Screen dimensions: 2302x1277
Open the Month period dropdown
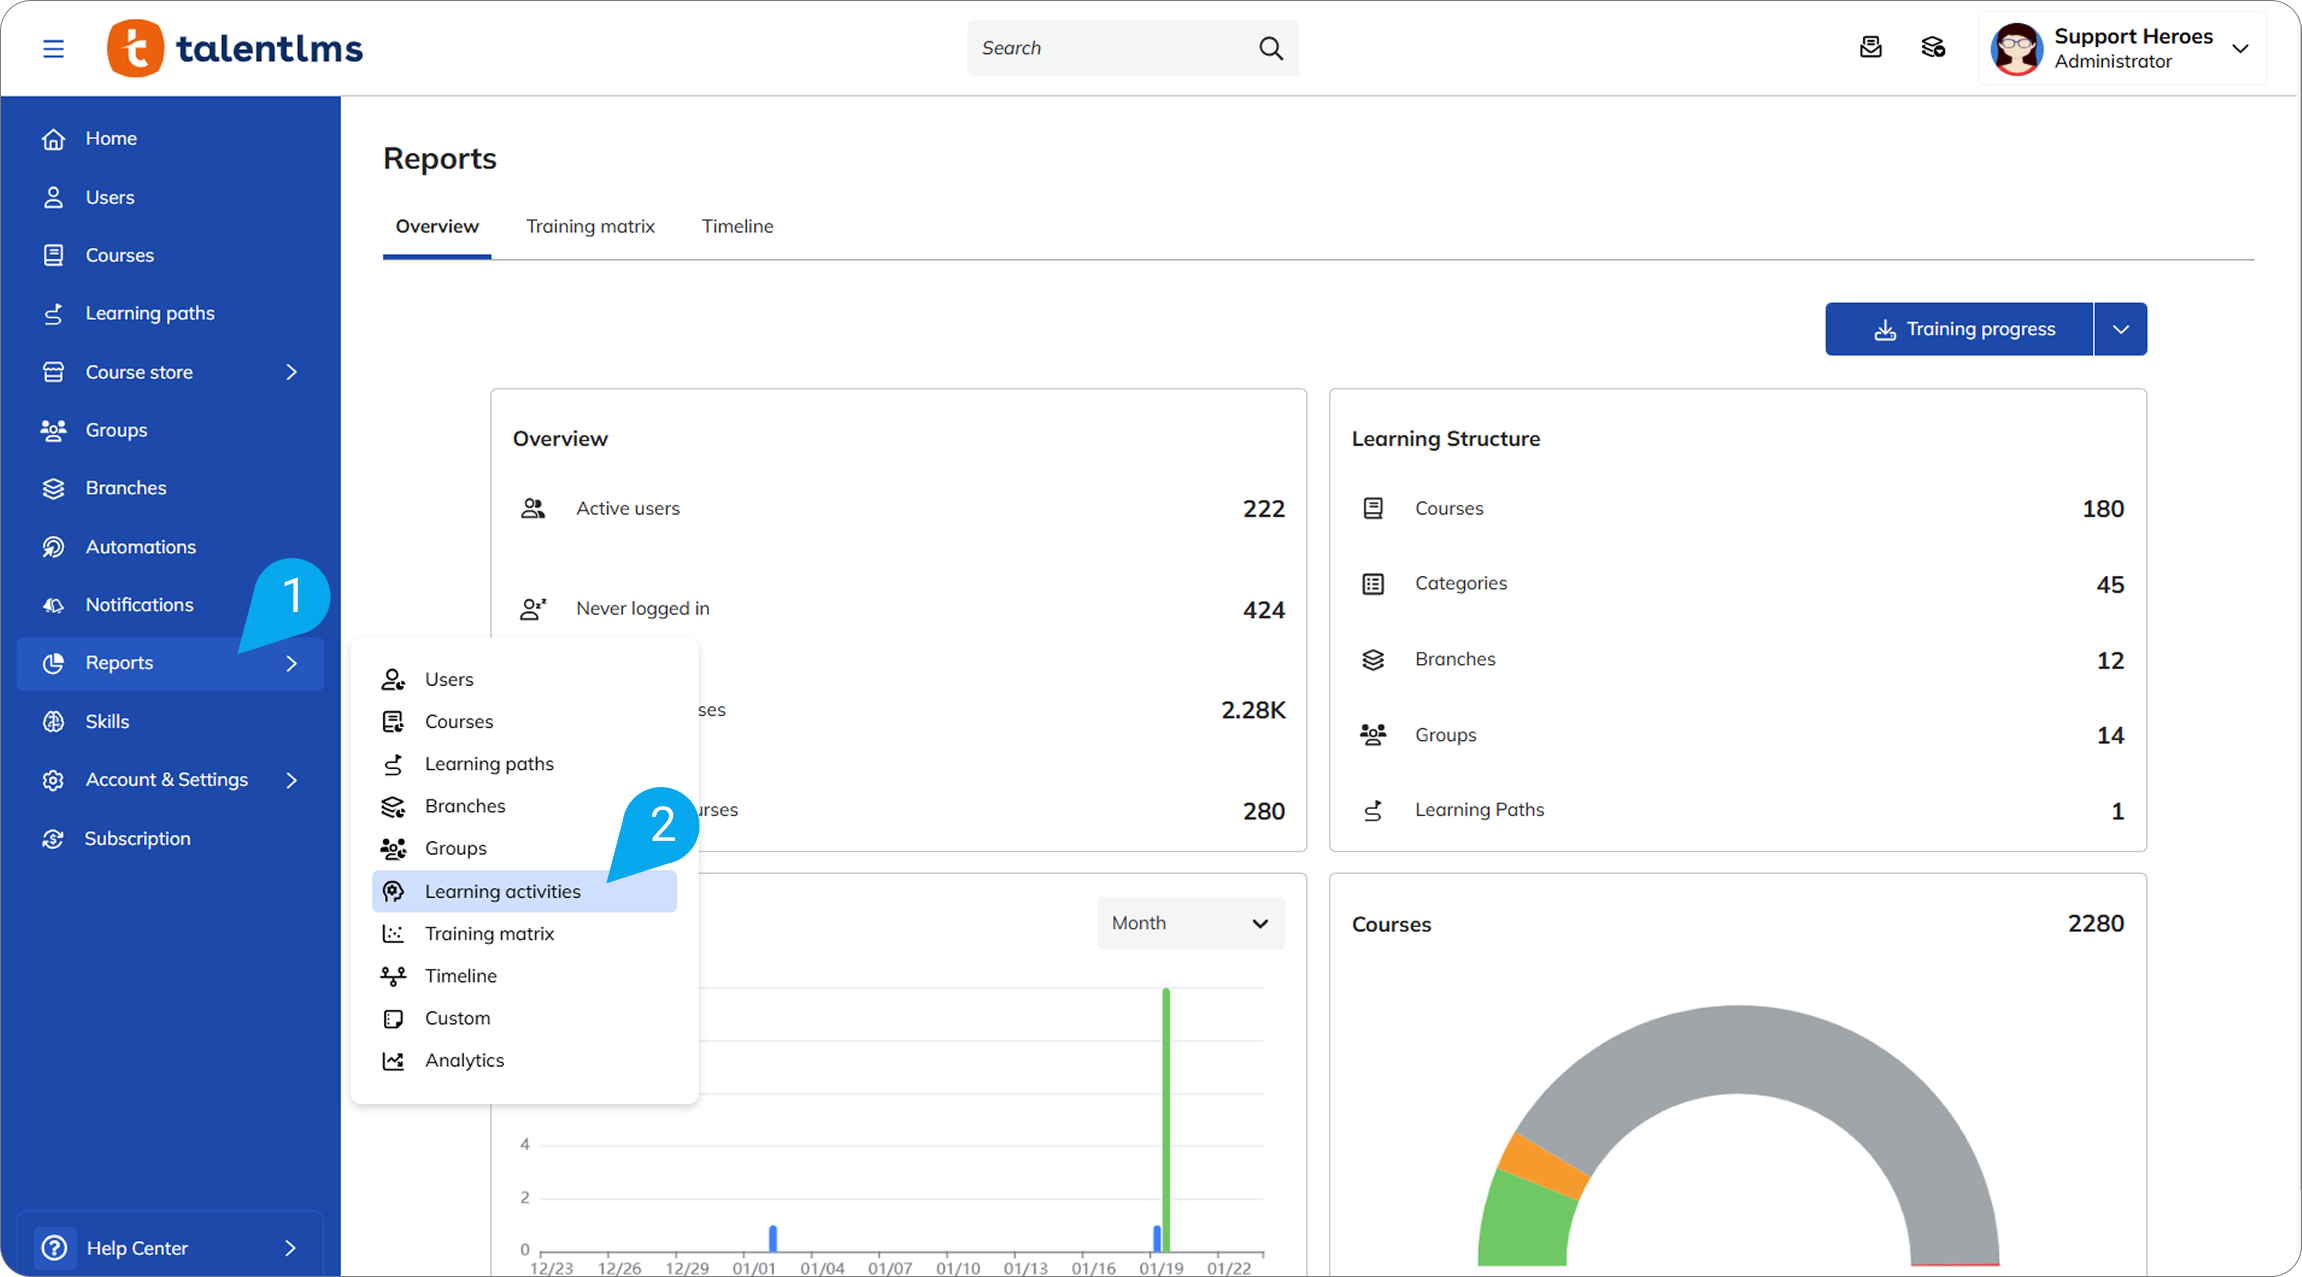click(1190, 923)
